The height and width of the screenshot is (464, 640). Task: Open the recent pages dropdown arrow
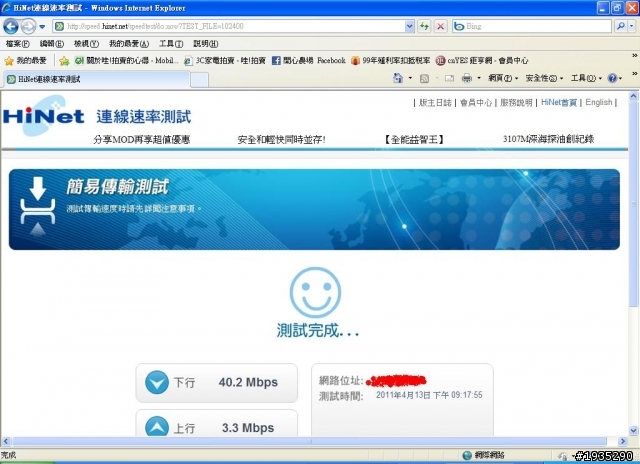pos(42,27)
